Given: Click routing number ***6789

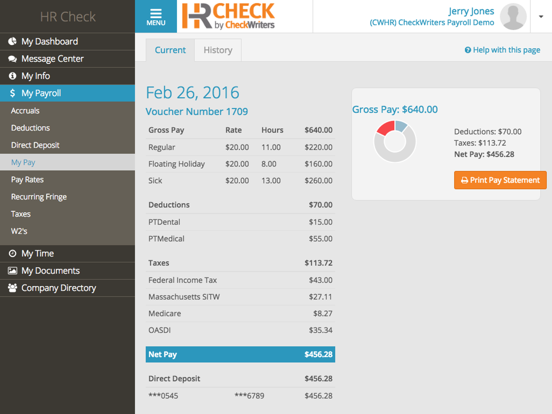Looking at the screenshot, I should tap(249, 396).
